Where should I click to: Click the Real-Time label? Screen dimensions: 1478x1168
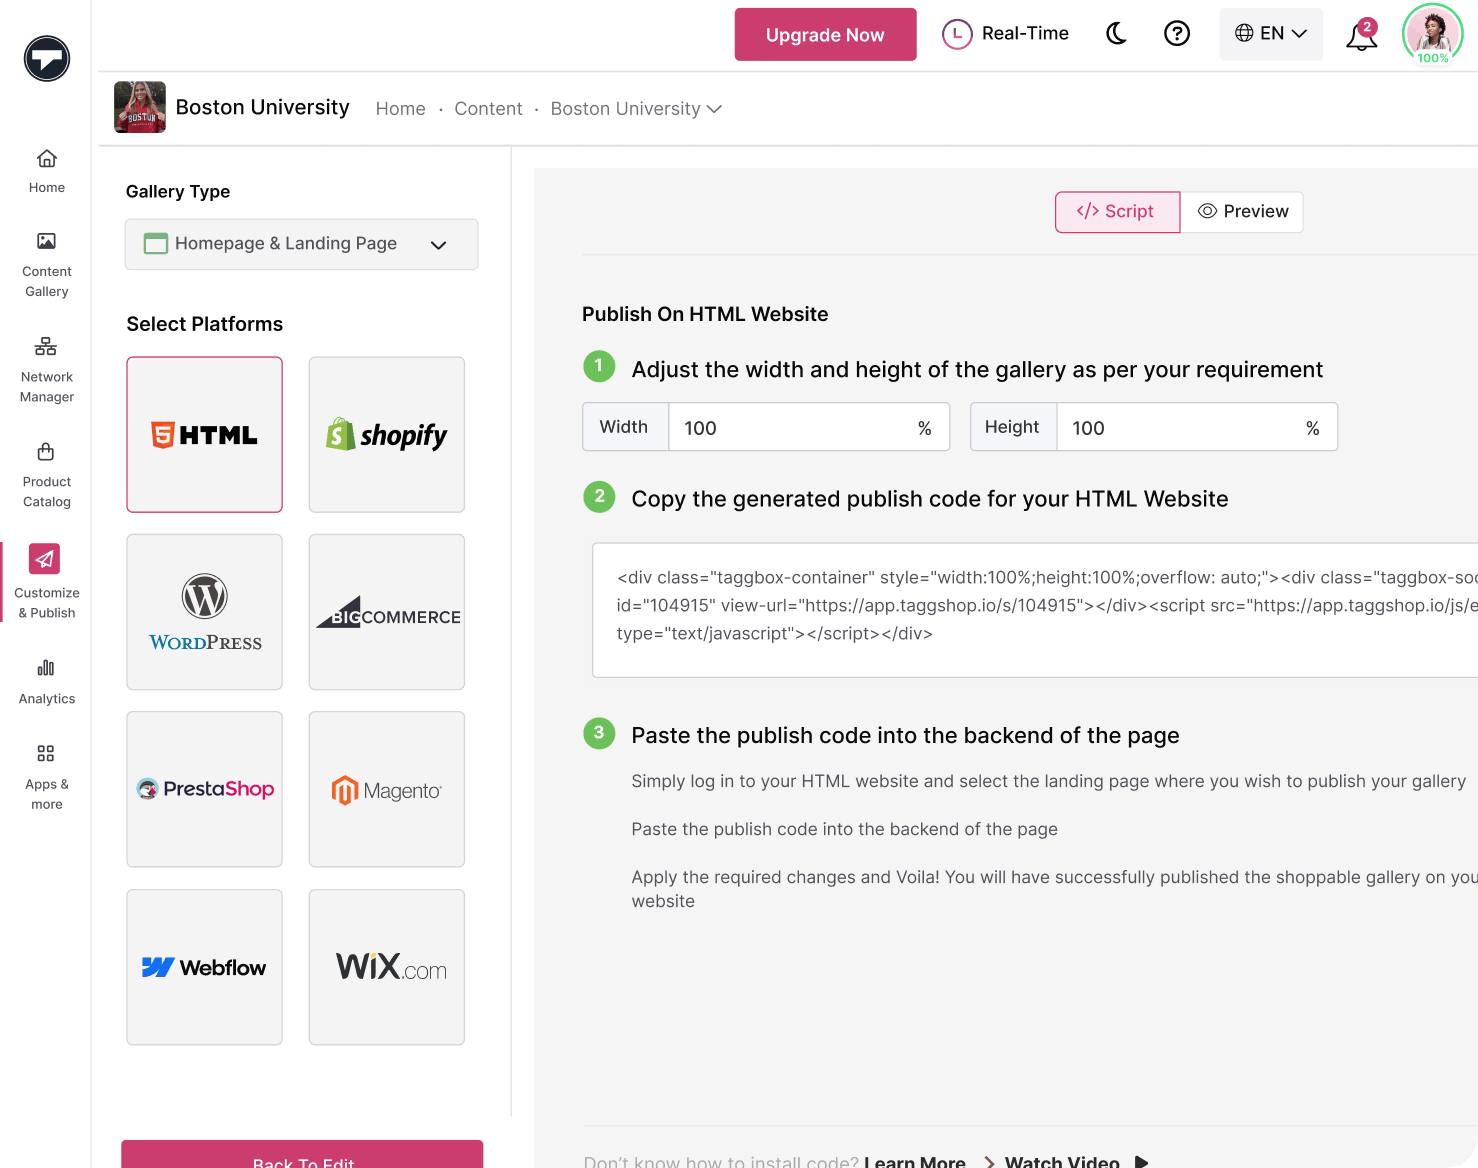tap(1025, 34)
